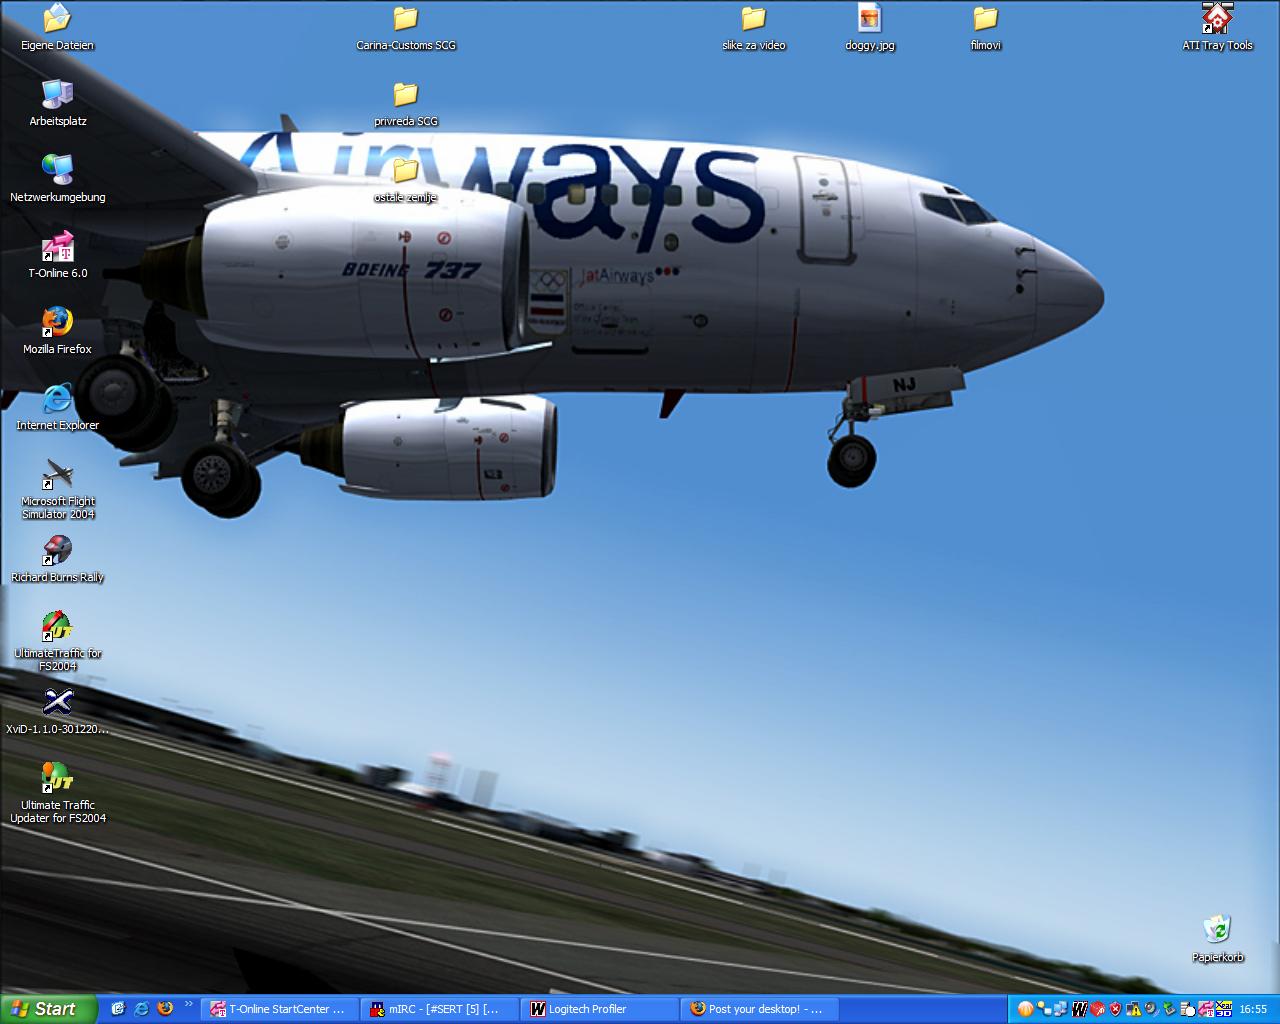
Task: Select the privreda SCG folder
Action: click(x=406, y=103)
